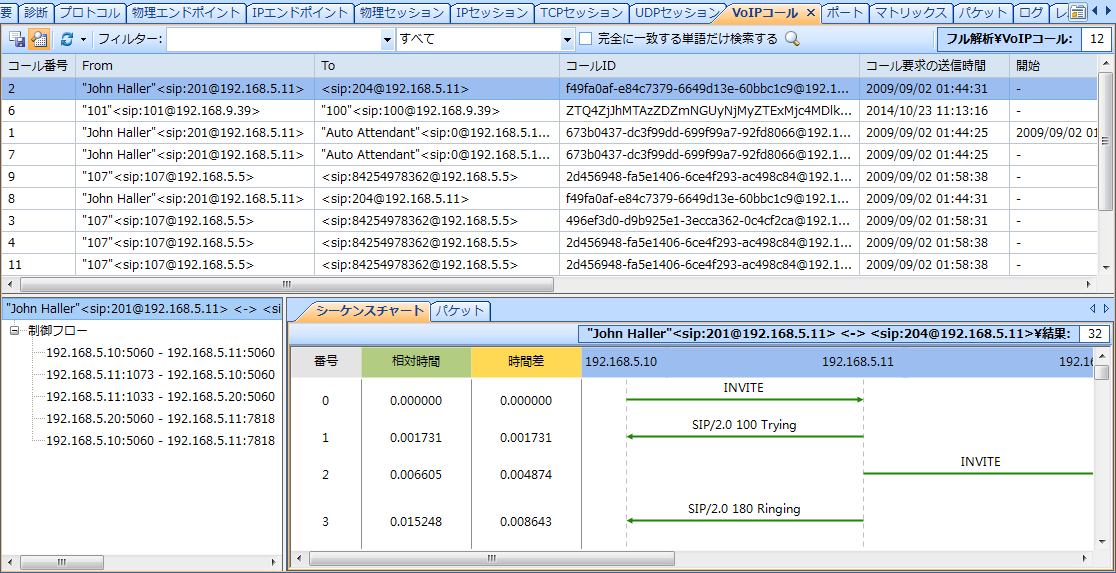Screen dimensions: 1116x573
Task: Open the すべて column filter dropdown
Action: [567, 40]
